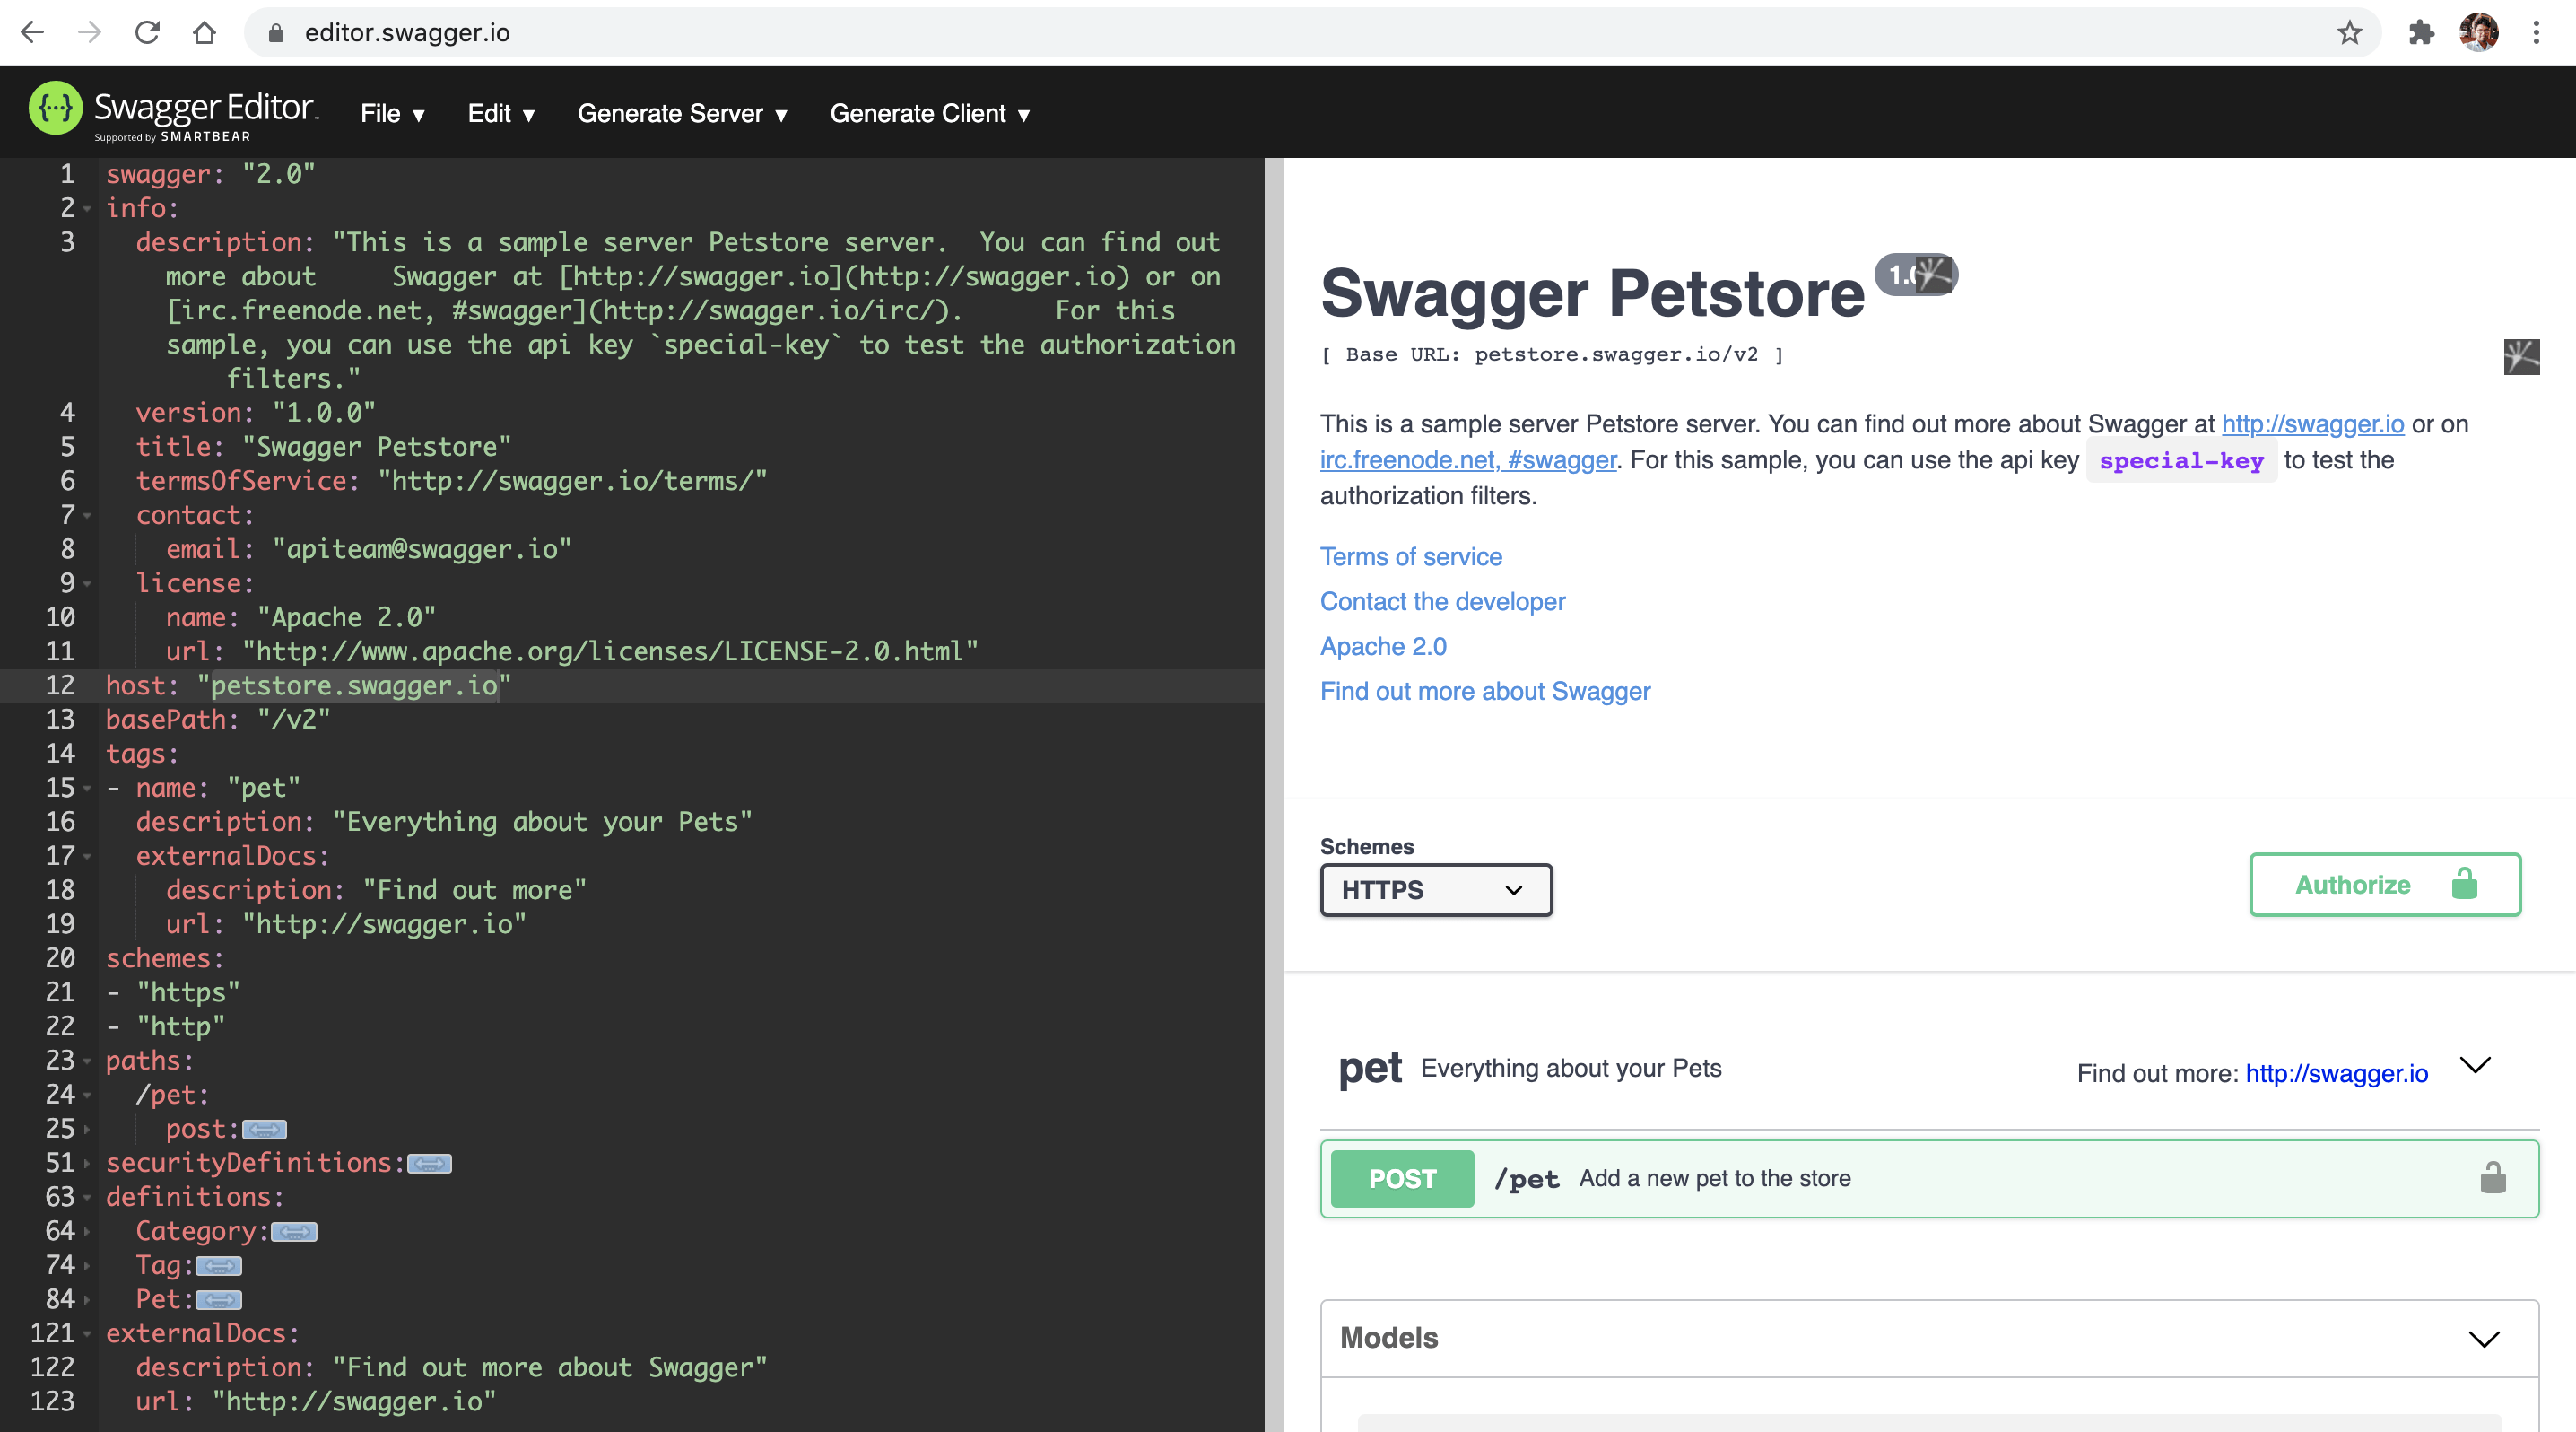Image resolution: width=2576 pixels, height=1432 pixels.
Task: Open the pet section http://swagger.io link
Action: (2336, 1073)
